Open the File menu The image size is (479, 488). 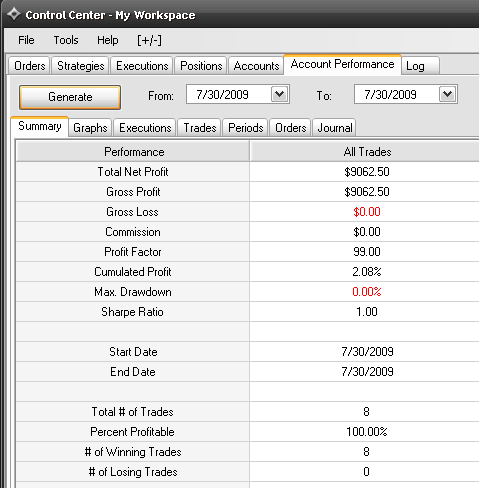pyautogui.click(x=26, y=40)
